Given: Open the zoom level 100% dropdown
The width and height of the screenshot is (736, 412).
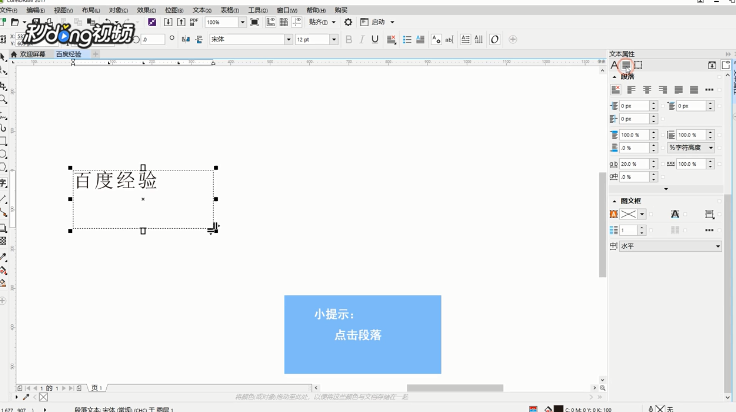Looking at the screenshot, I should (242, 22).
